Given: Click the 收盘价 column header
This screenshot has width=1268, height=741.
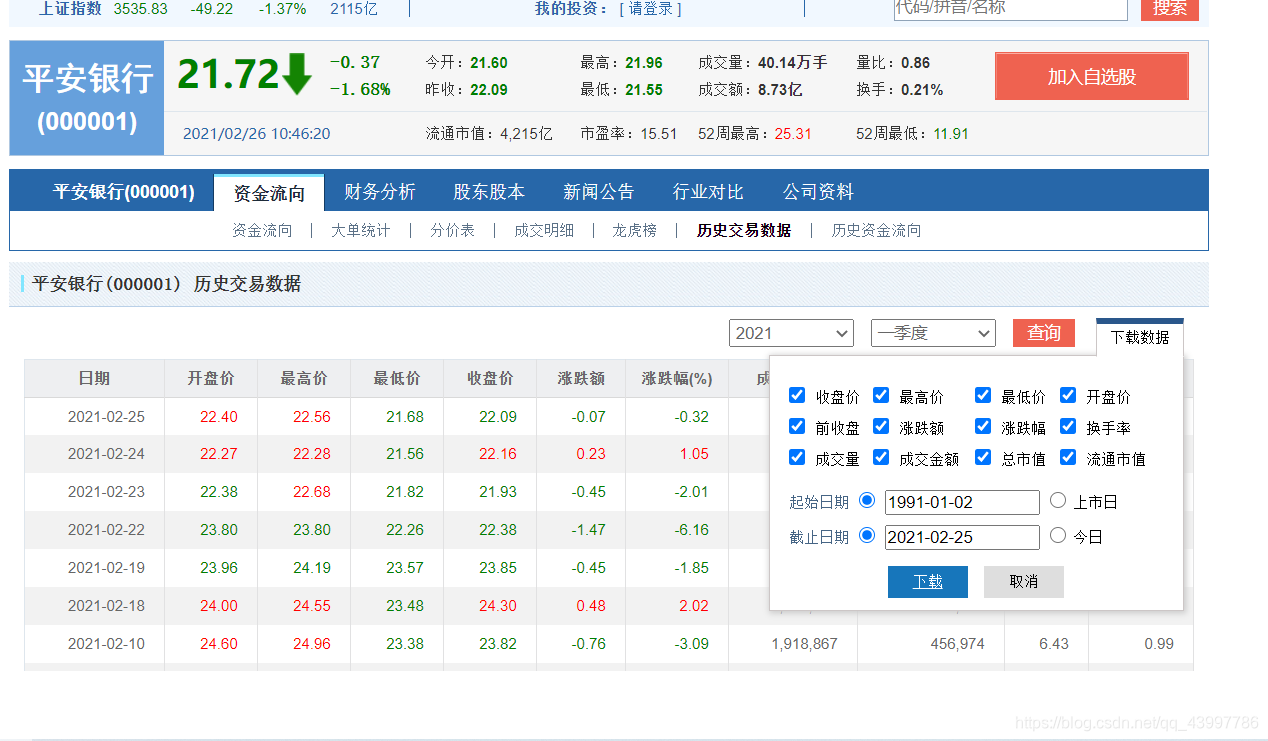Looking at the screenshot, I should point(490,378).
